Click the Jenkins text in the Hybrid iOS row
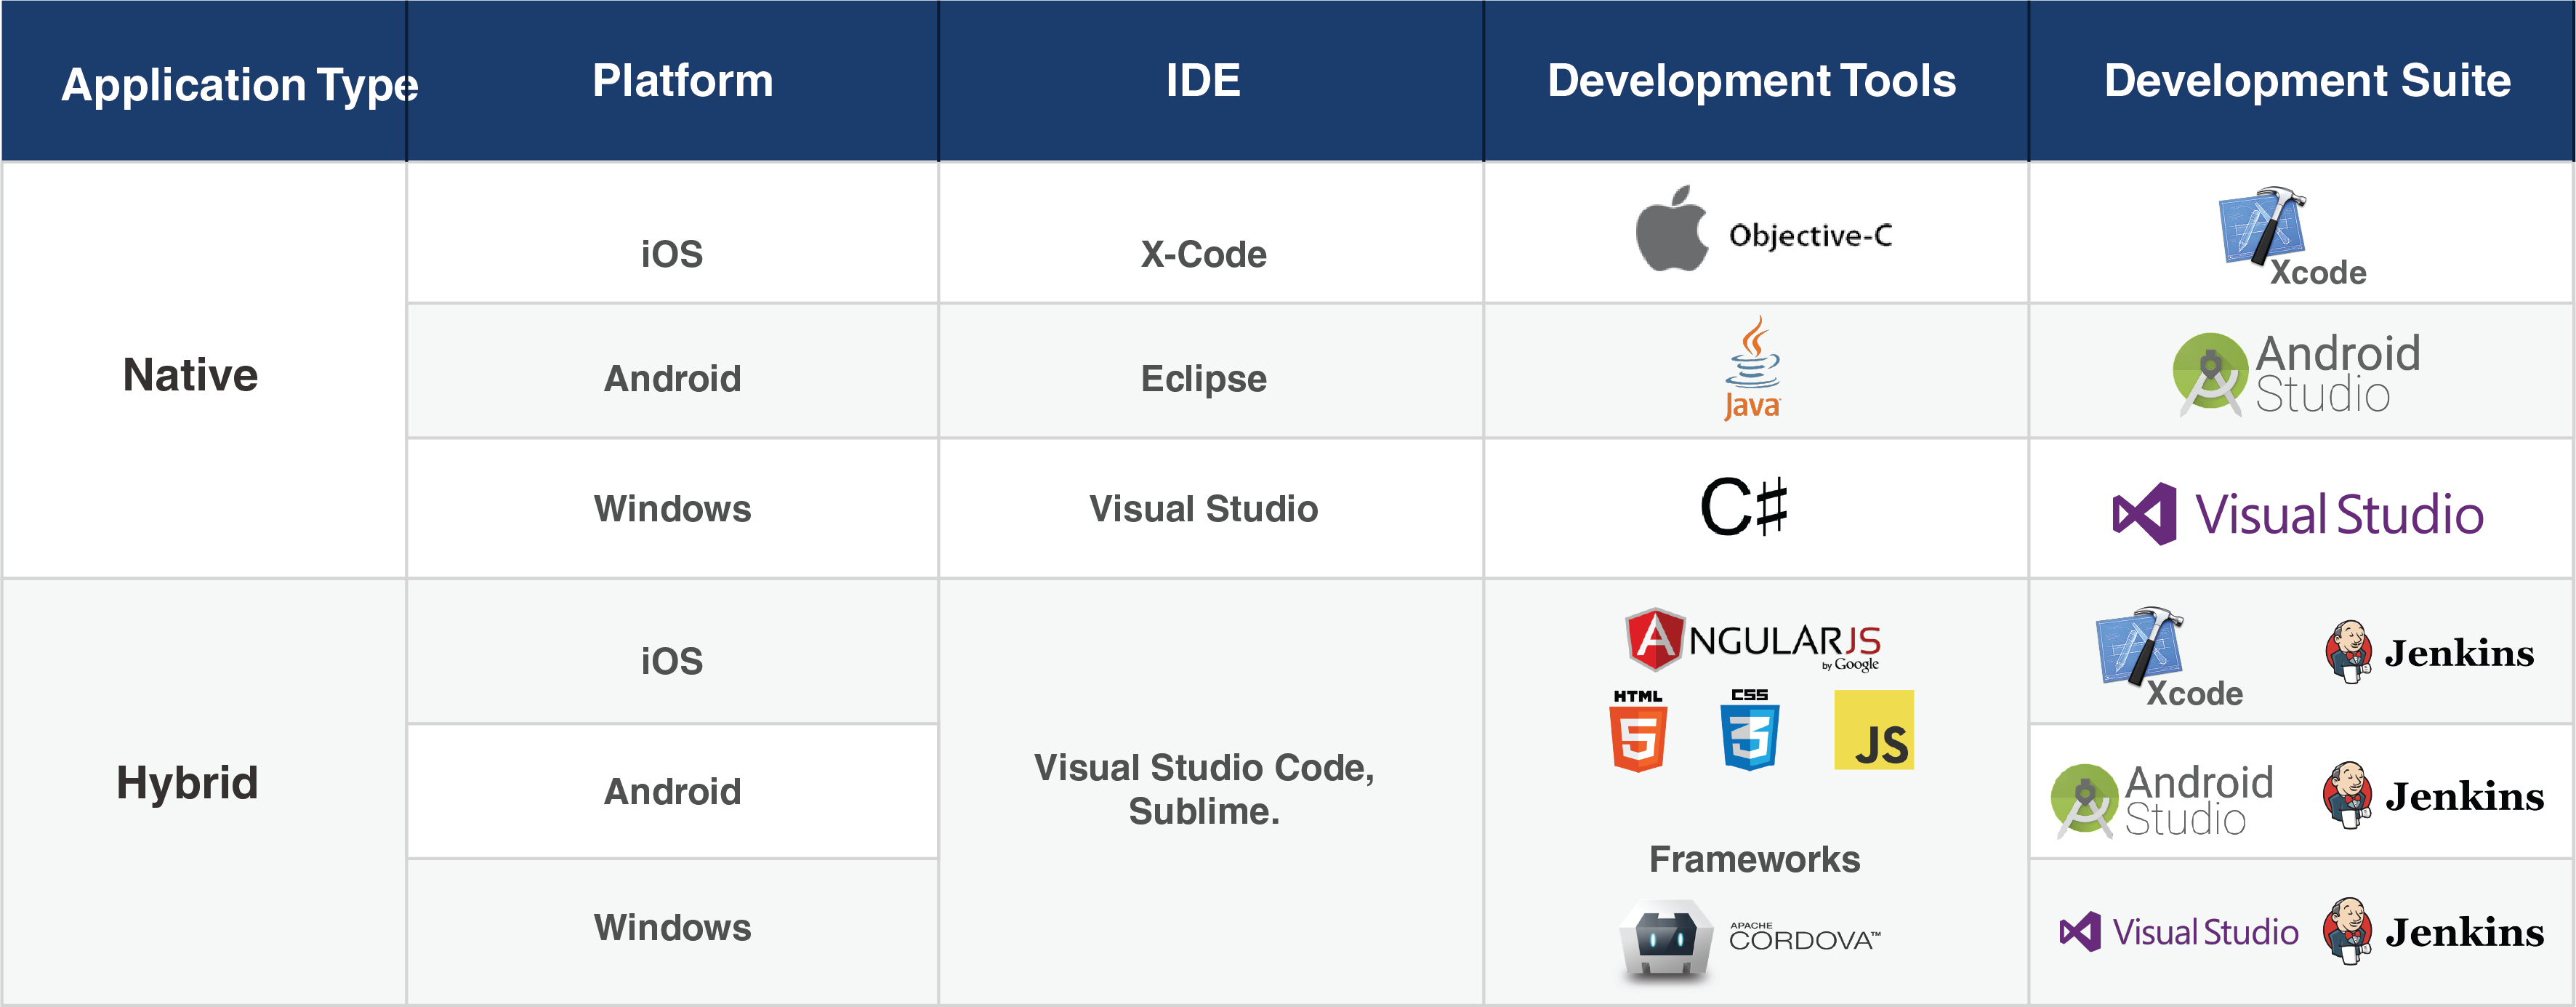 pyautogui.click(x=2459, y=653)
